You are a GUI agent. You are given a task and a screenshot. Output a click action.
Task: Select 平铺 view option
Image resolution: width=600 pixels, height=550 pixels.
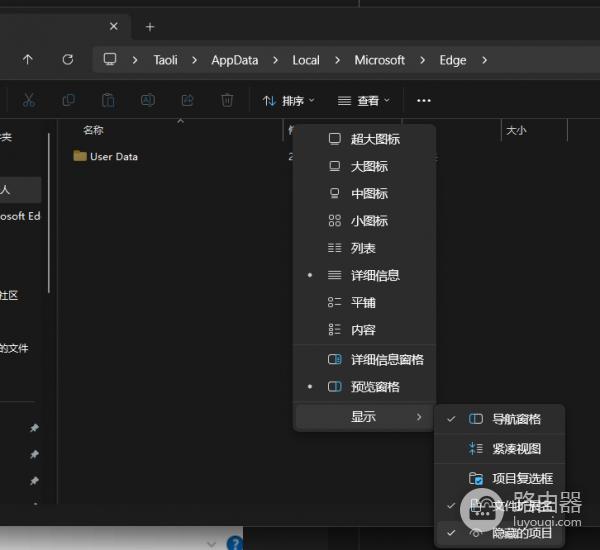click(364, 302)
